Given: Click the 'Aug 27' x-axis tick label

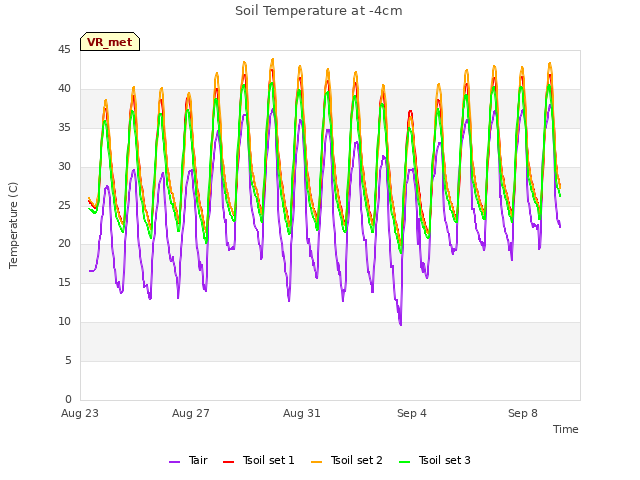Looking at the screenshot, I should pyautogui.click(x=191, y=413).
